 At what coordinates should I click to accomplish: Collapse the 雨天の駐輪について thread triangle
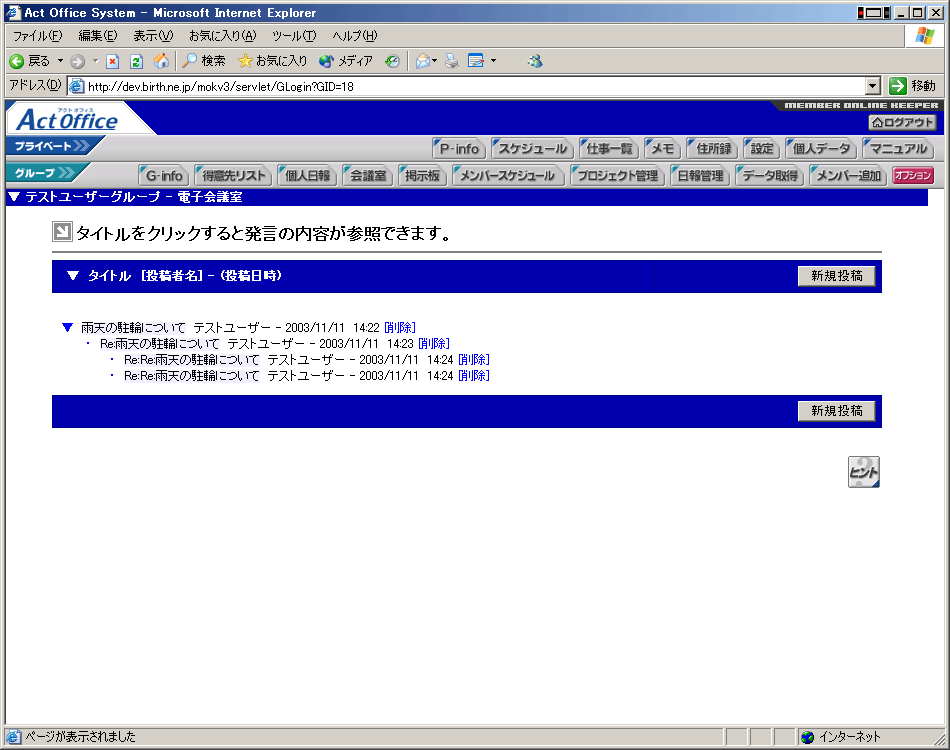tap(68, 327)
